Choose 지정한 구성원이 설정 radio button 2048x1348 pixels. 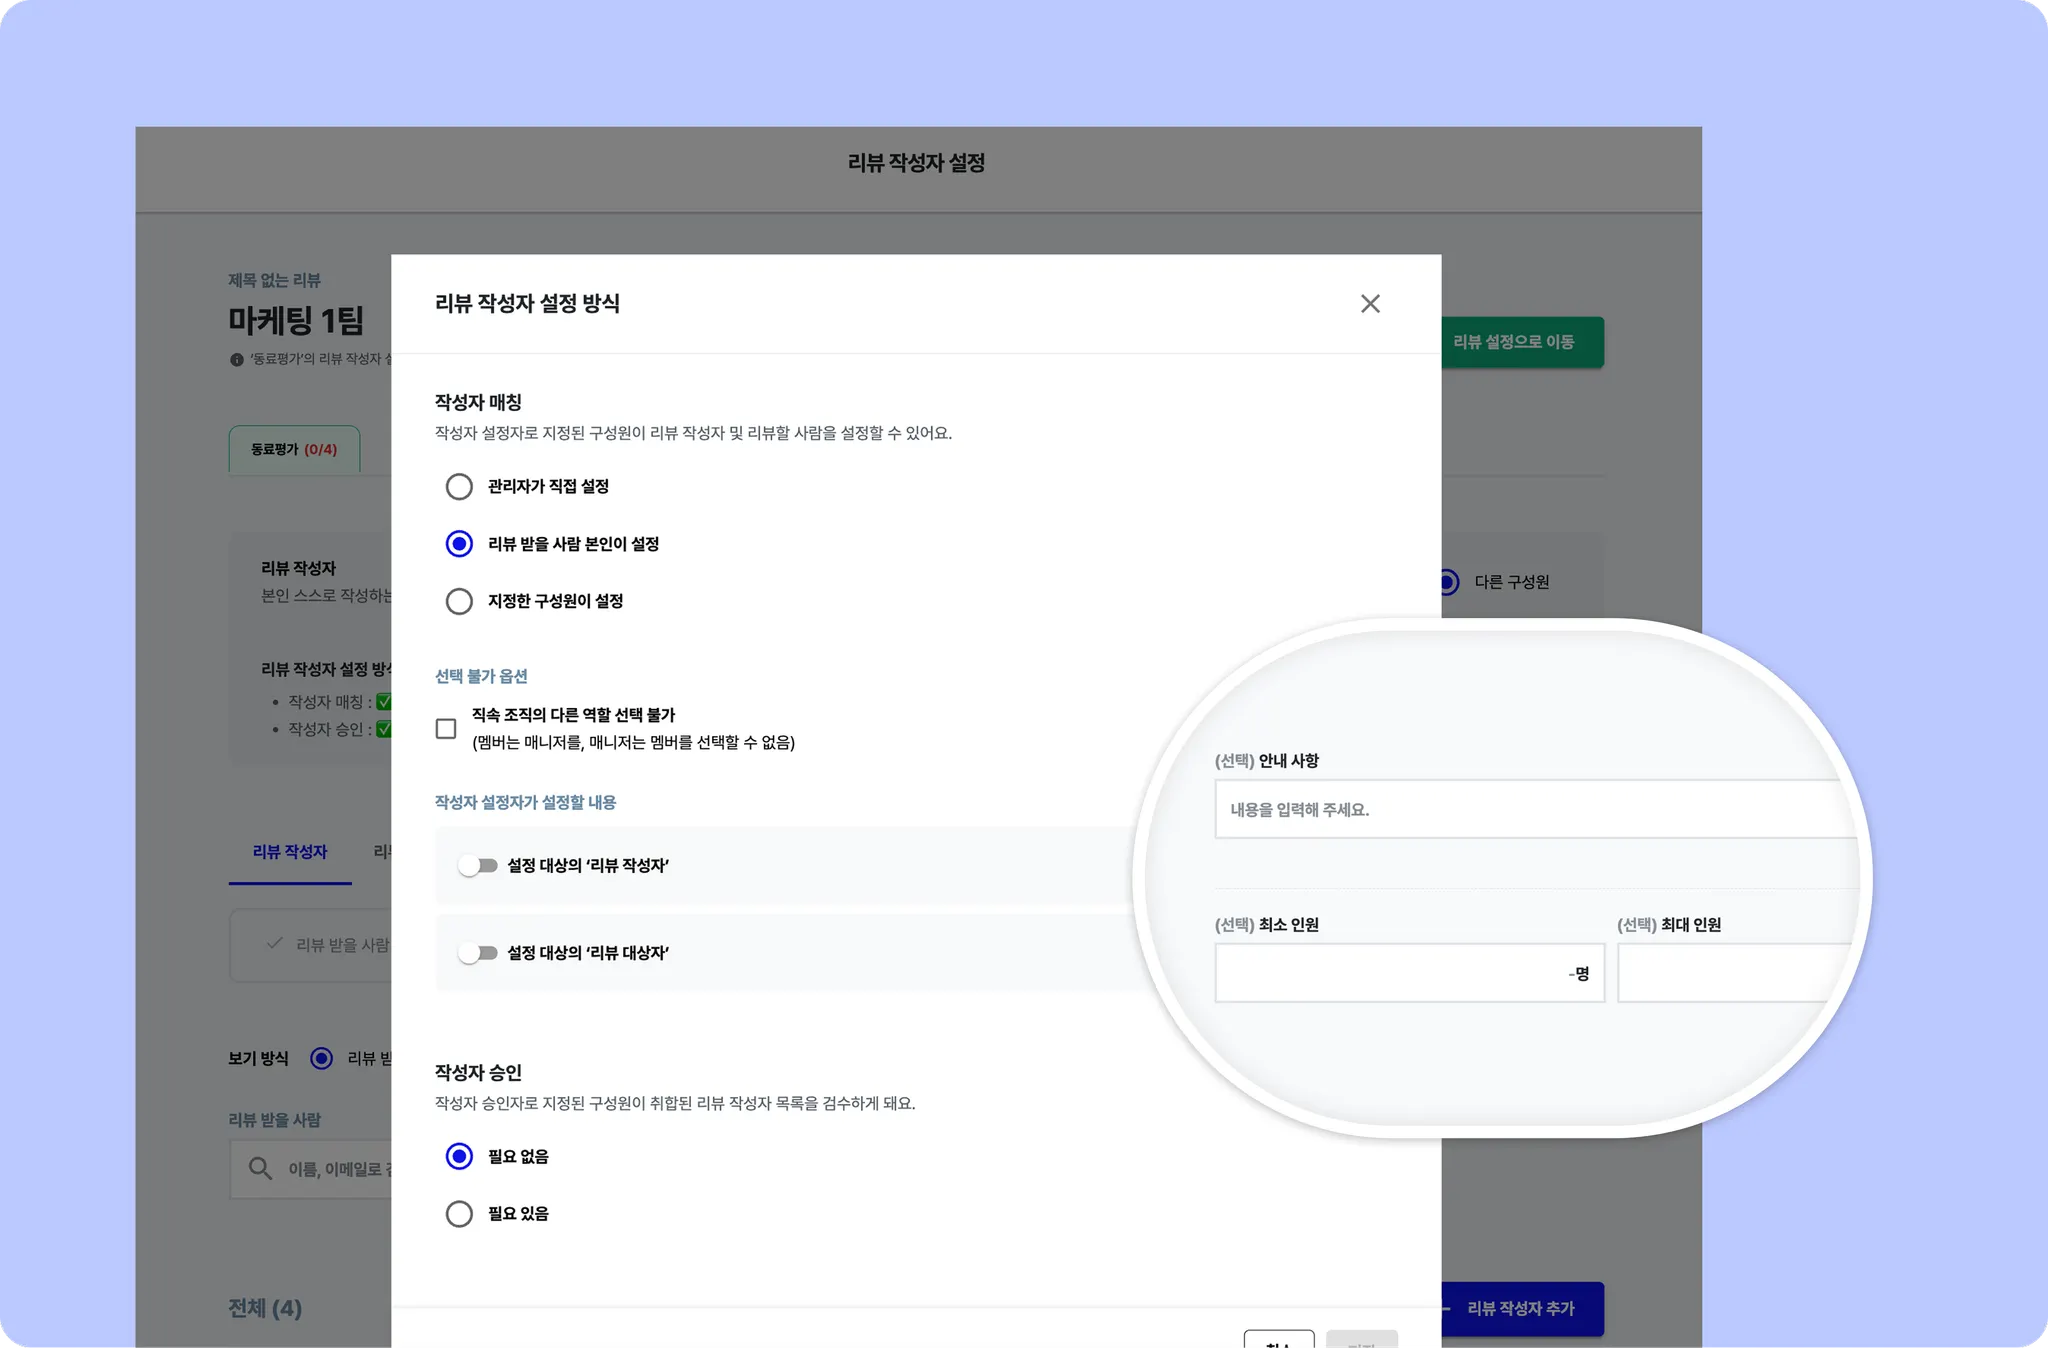(x=459, y=601)
